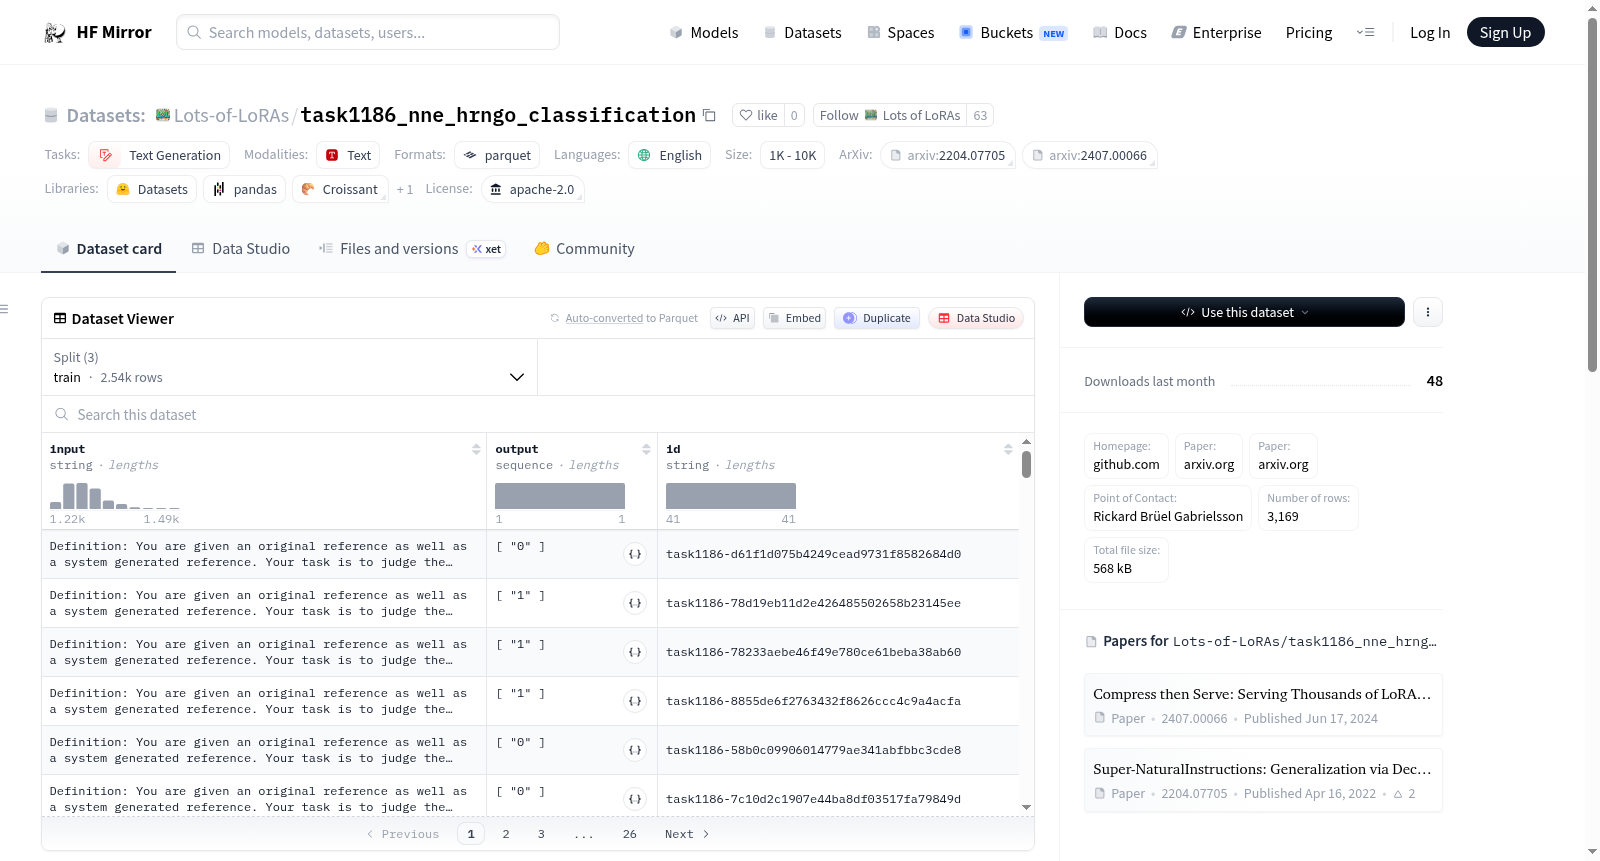Screen dimensions: 1600x861
Task: Expand JSON for the 8855de6f row output
Action: pyautogui.click(x=635, y=701)
